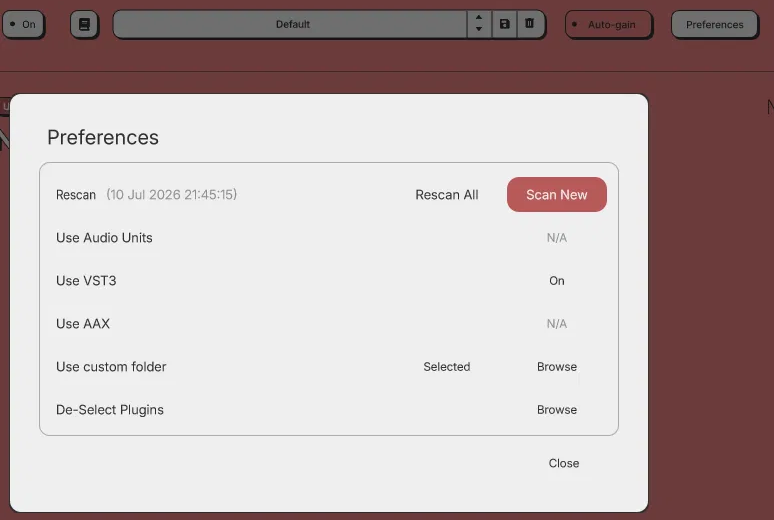774x520 pixels.
Task: Toggle Selected for Use custom folder
Action: click(x=447, y=366)
